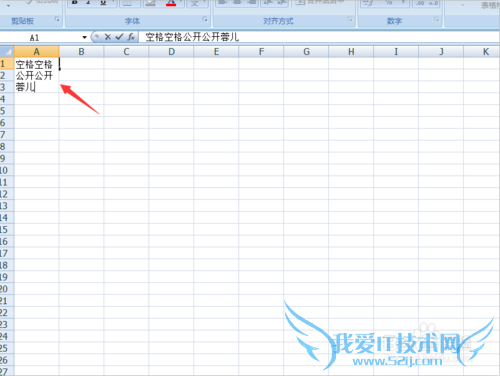Click the text 蓉儿 on the third line

point(25,87)
